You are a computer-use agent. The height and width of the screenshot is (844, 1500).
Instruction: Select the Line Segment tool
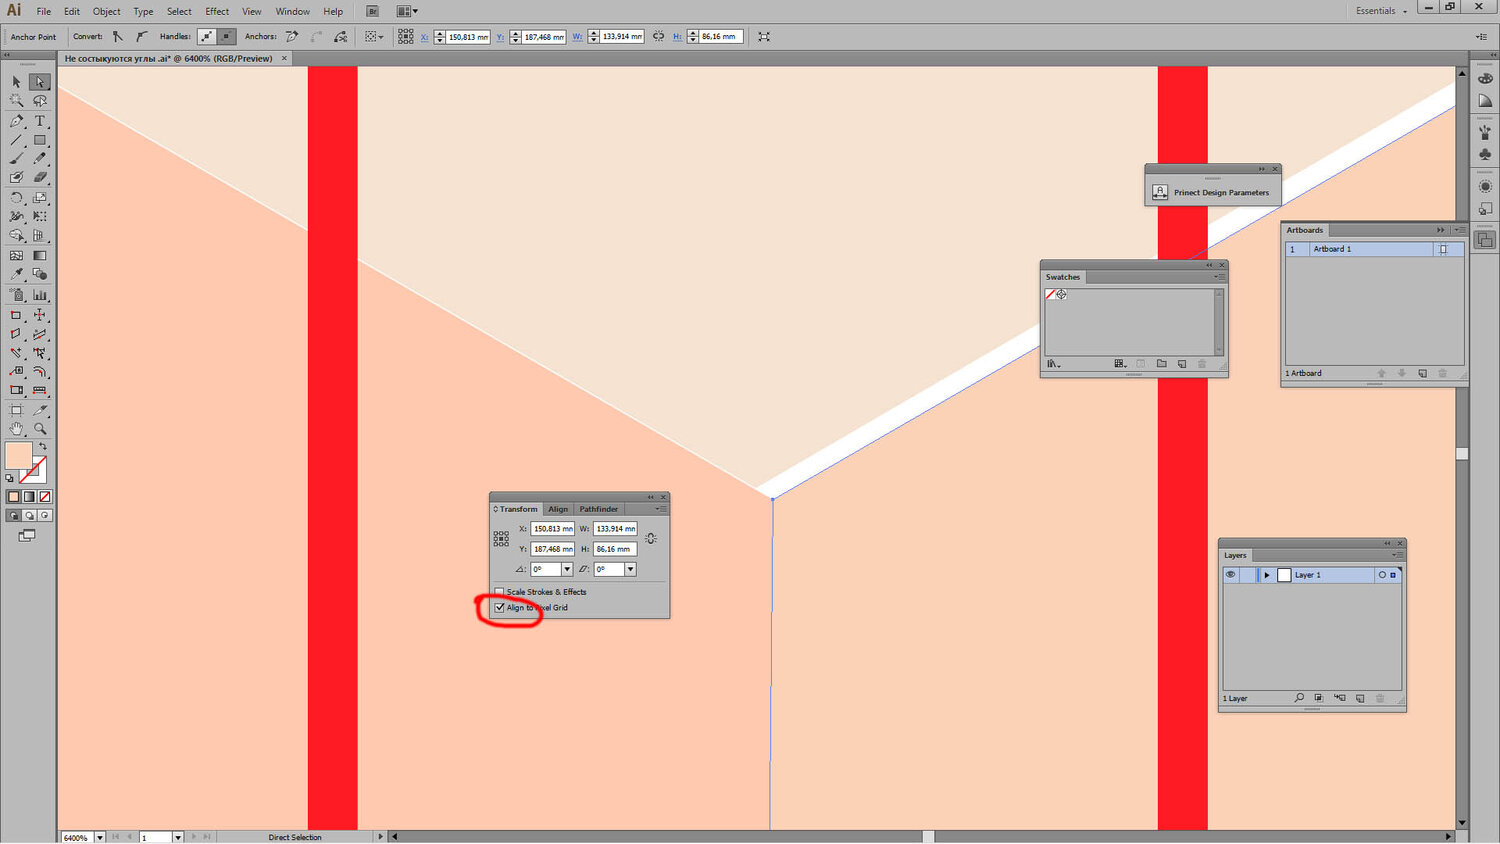coord(17,140)
